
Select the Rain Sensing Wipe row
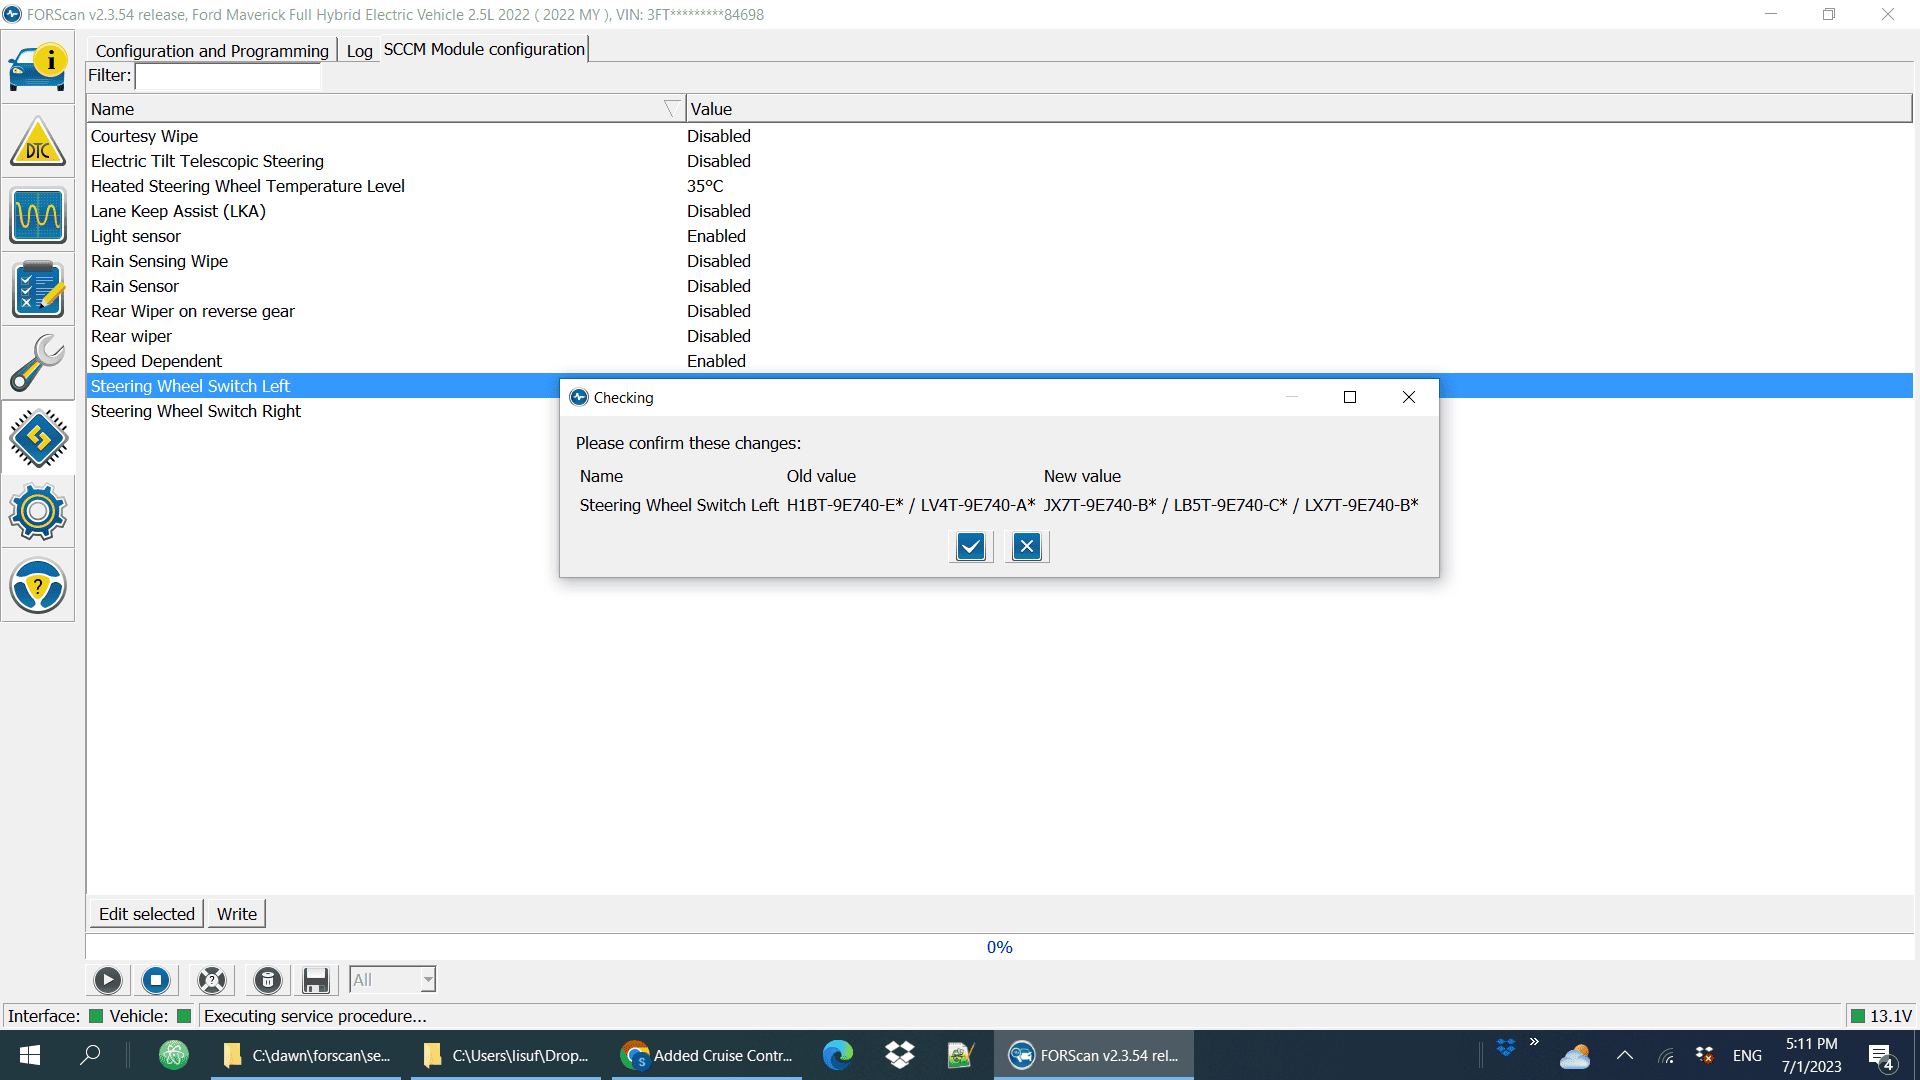1000,261
